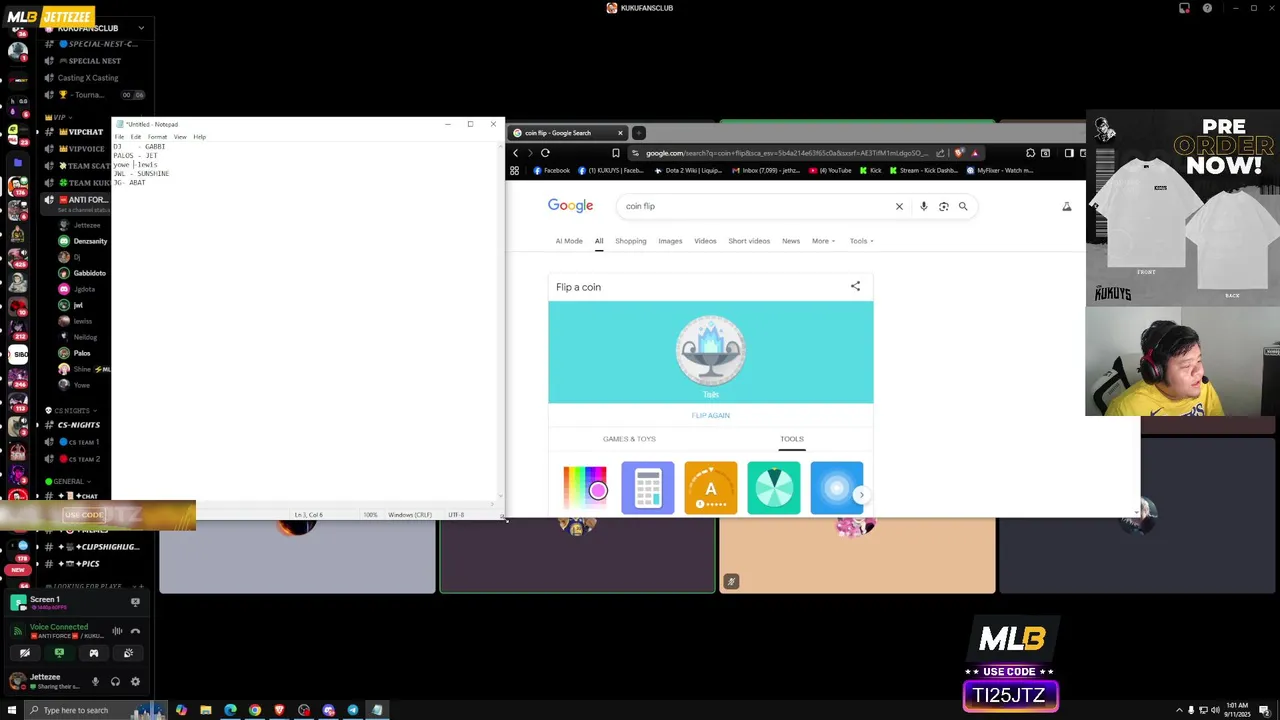This screenshot has height=720, width=1280.
Task: Switch to Videos search tab
Action: click(705, 241)
